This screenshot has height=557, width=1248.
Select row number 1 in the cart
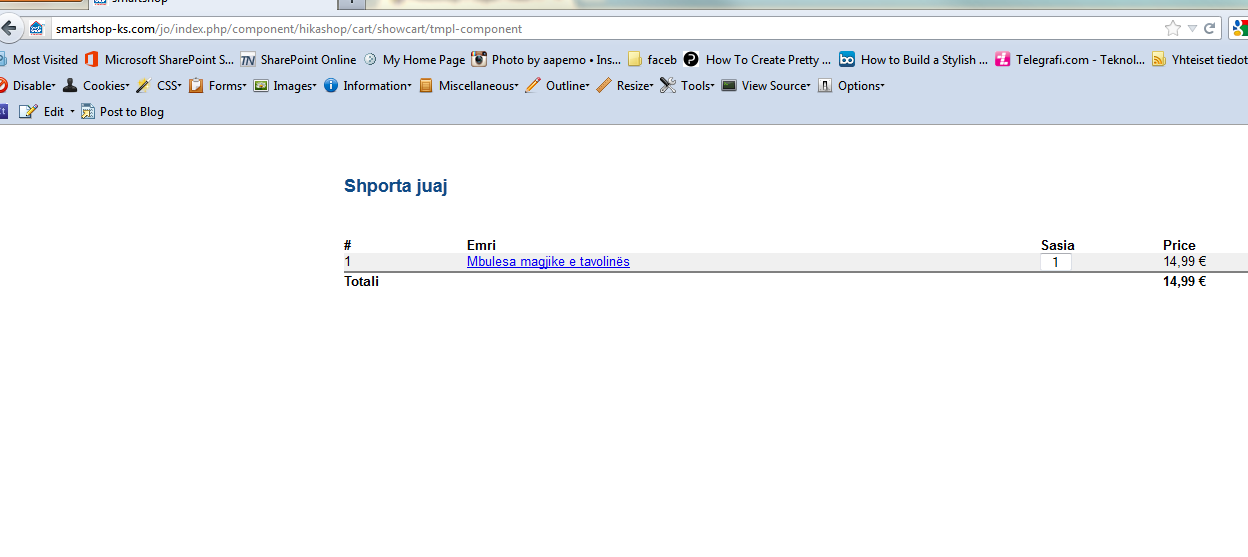tap(348, 262)
